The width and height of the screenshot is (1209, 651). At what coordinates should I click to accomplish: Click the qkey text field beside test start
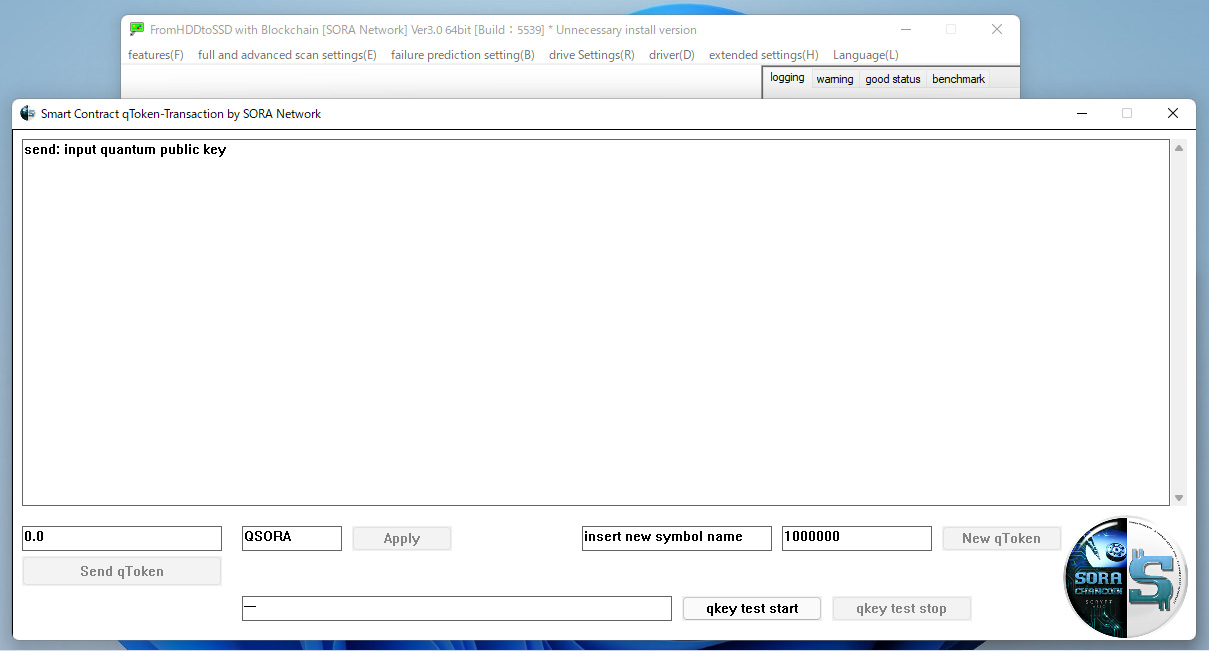point(457,608)
